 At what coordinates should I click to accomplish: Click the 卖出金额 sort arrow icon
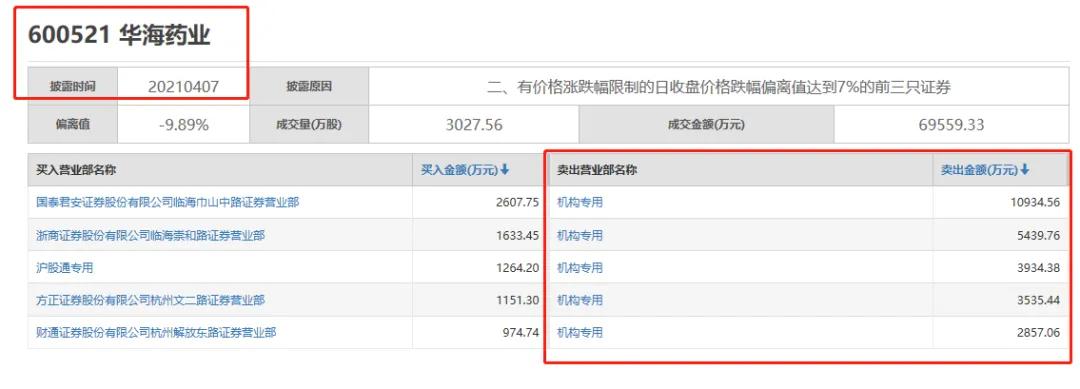pyautogui.click(x=1025, y=170)
